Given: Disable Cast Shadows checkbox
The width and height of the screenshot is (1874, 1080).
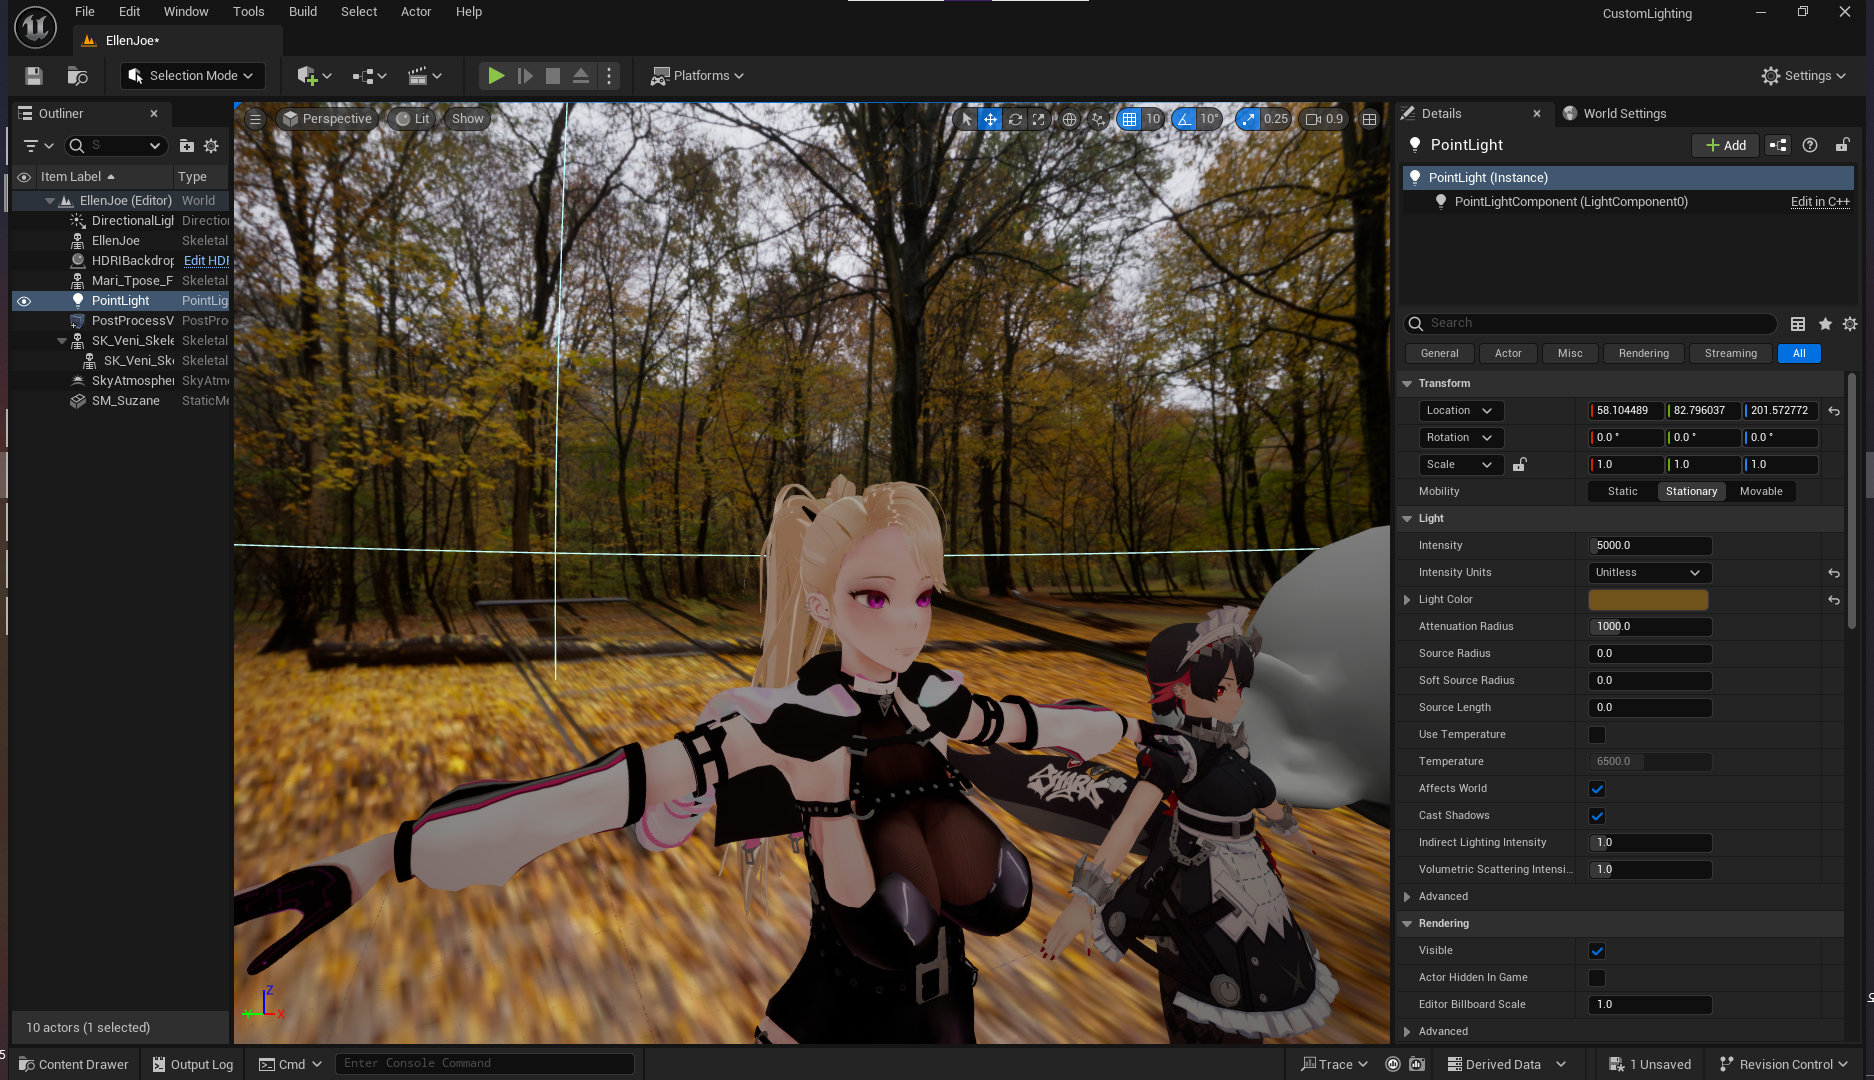Looking at the screenshot, I should (x=1597, y=816).
